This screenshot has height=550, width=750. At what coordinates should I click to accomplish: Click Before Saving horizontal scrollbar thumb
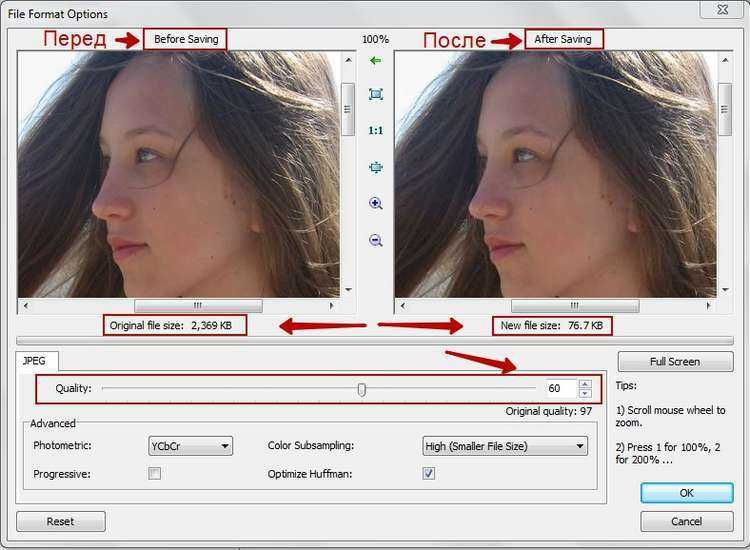pyautogui.click(x=198, y=305)
